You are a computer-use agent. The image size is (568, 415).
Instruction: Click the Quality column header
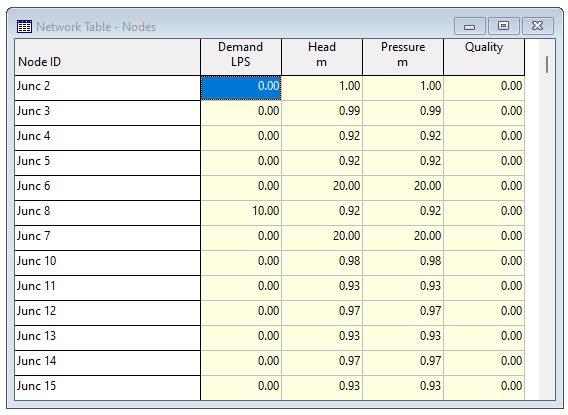pos(484,57)
